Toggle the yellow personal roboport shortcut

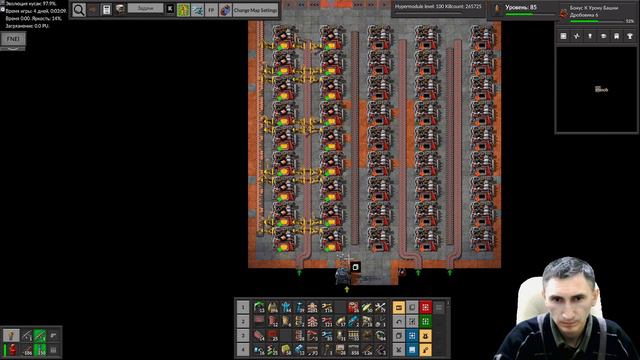click(425, 336)
